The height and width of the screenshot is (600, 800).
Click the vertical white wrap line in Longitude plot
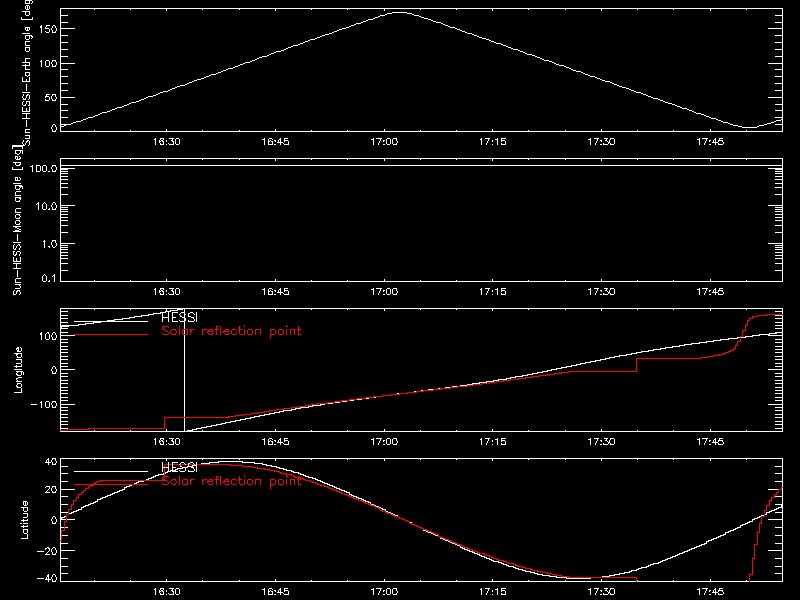[x=184, y=370]
